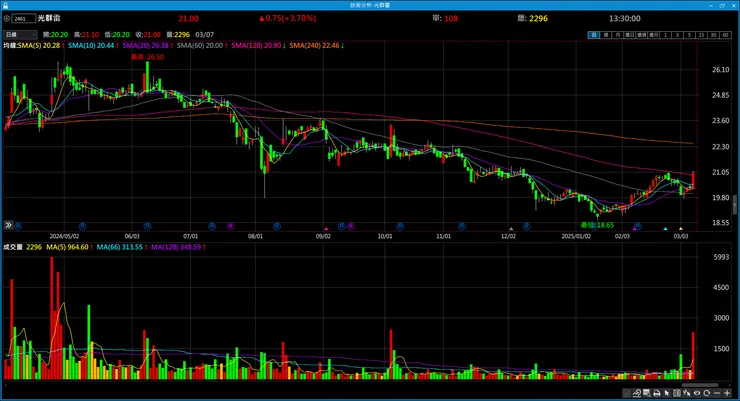Click the zoom-in plus icon at bottom right

pos(727,393)
